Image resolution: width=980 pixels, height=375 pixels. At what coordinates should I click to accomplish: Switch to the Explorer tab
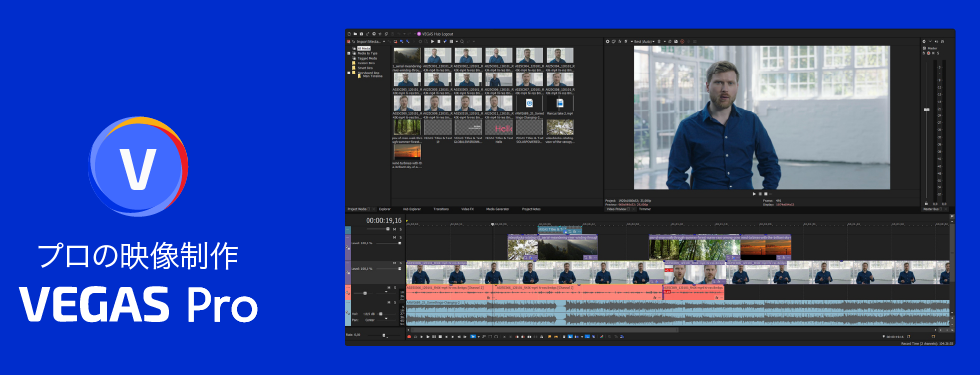point(384,209)
